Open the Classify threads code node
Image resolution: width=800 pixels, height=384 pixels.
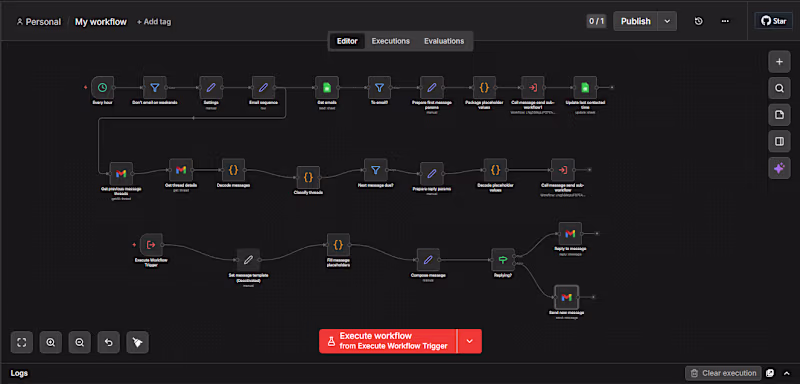click(x=308, y=177)
